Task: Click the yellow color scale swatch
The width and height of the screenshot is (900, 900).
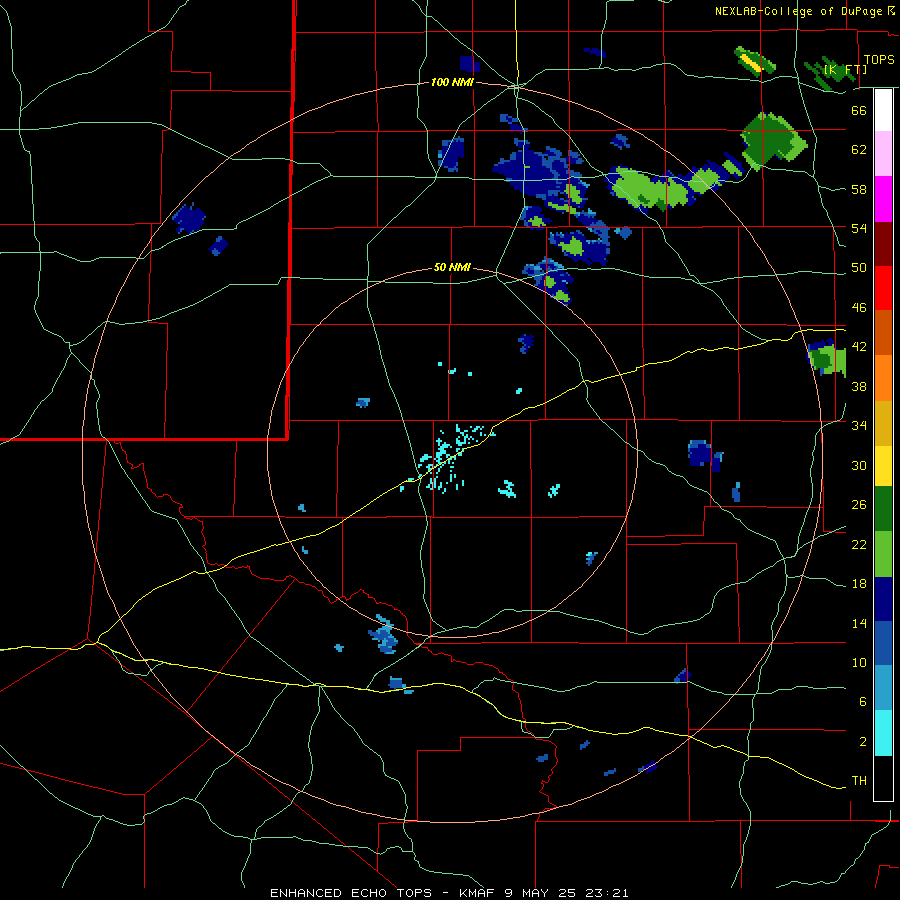Action: tap(883, 466)
